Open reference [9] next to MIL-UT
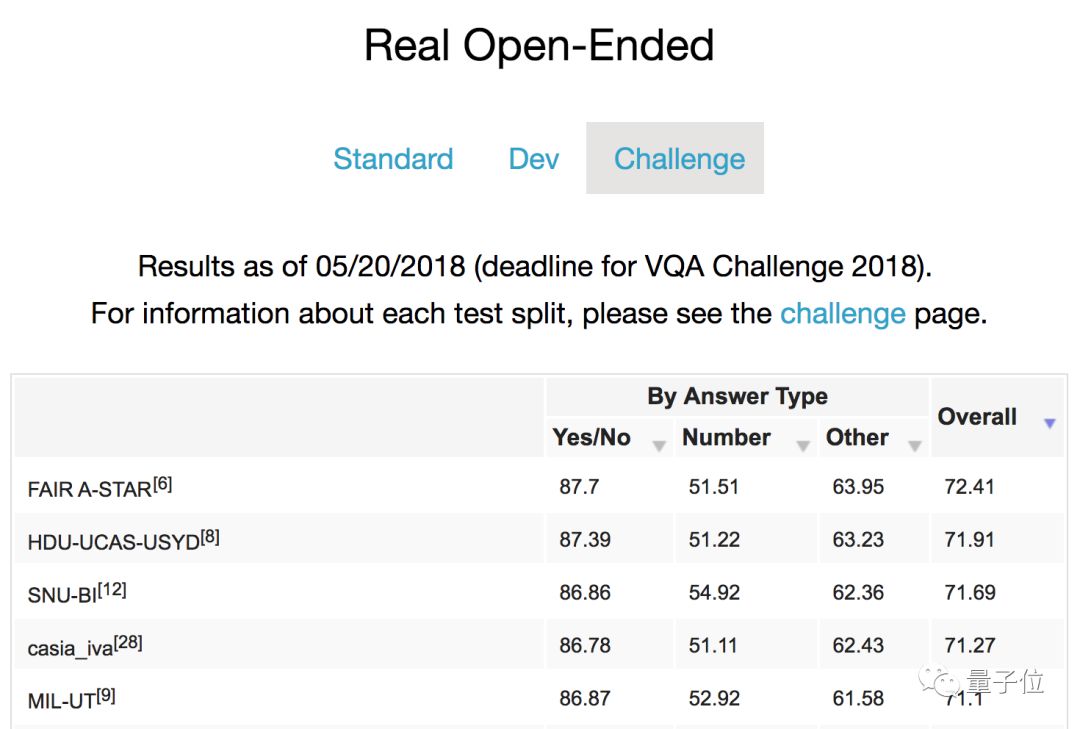This screenshot has height=729, width=1080. [105, 696]
